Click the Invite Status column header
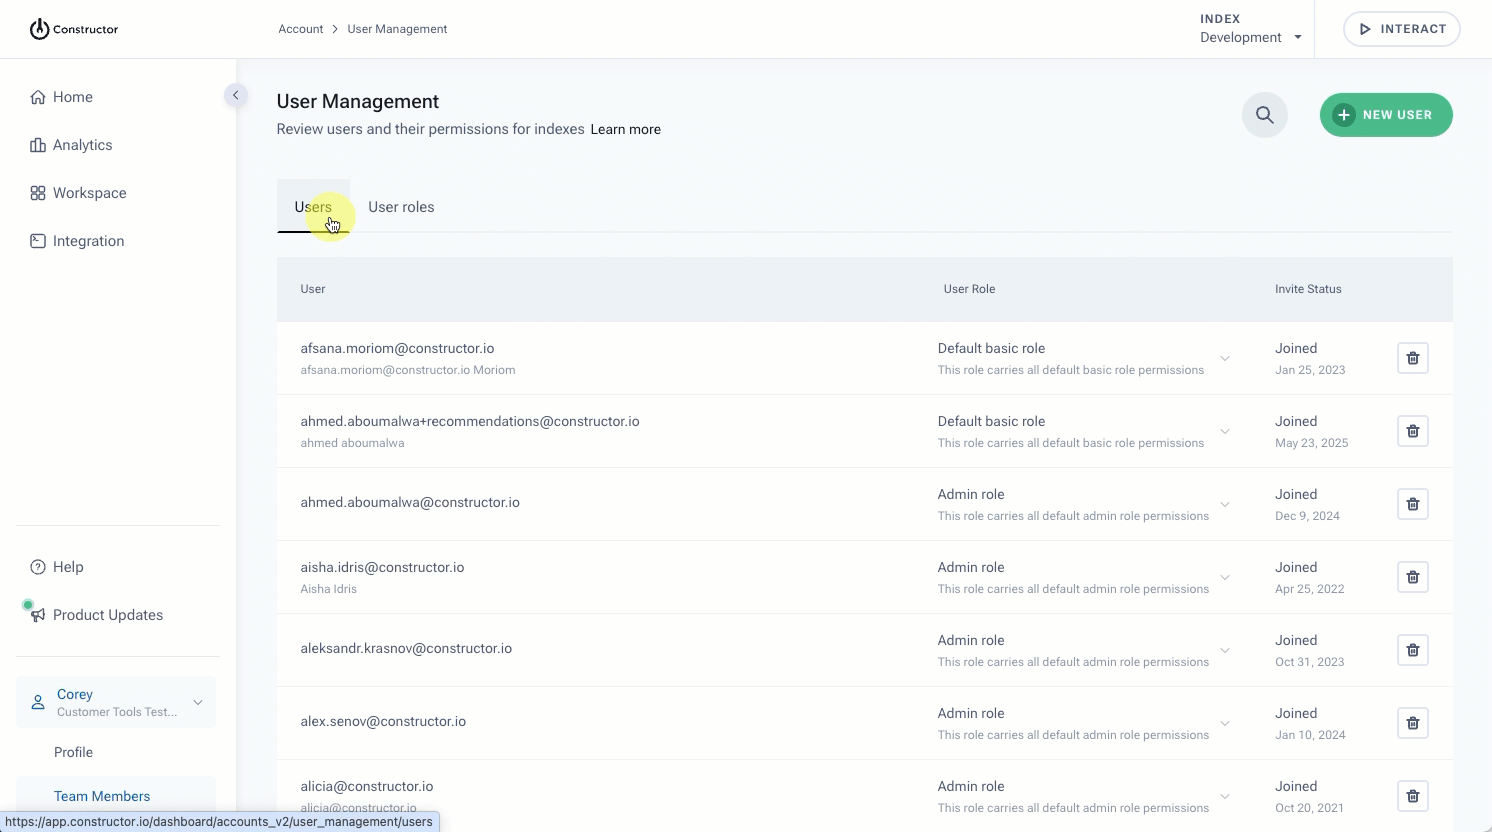The image size is (1492, 832). pyautogui.click(x=1308, y=289)
